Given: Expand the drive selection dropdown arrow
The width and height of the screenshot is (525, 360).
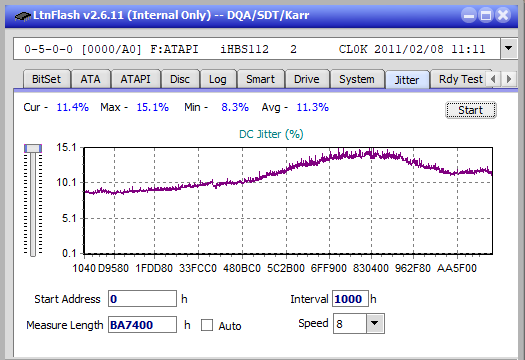Looking at the screenshot, I should (x=509, y=49).
